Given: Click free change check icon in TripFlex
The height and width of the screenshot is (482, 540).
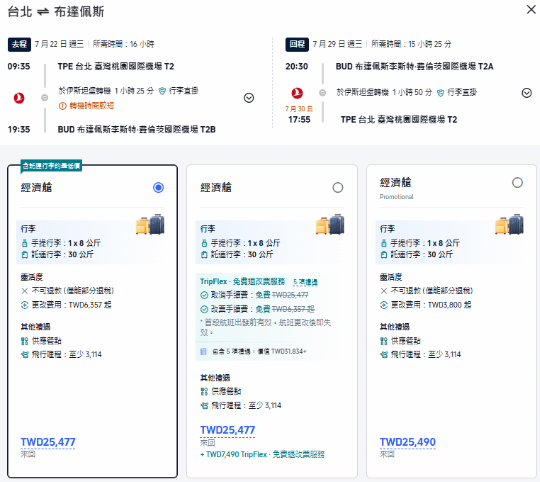Looking at the screenshot, I should (x=204, y=309).
